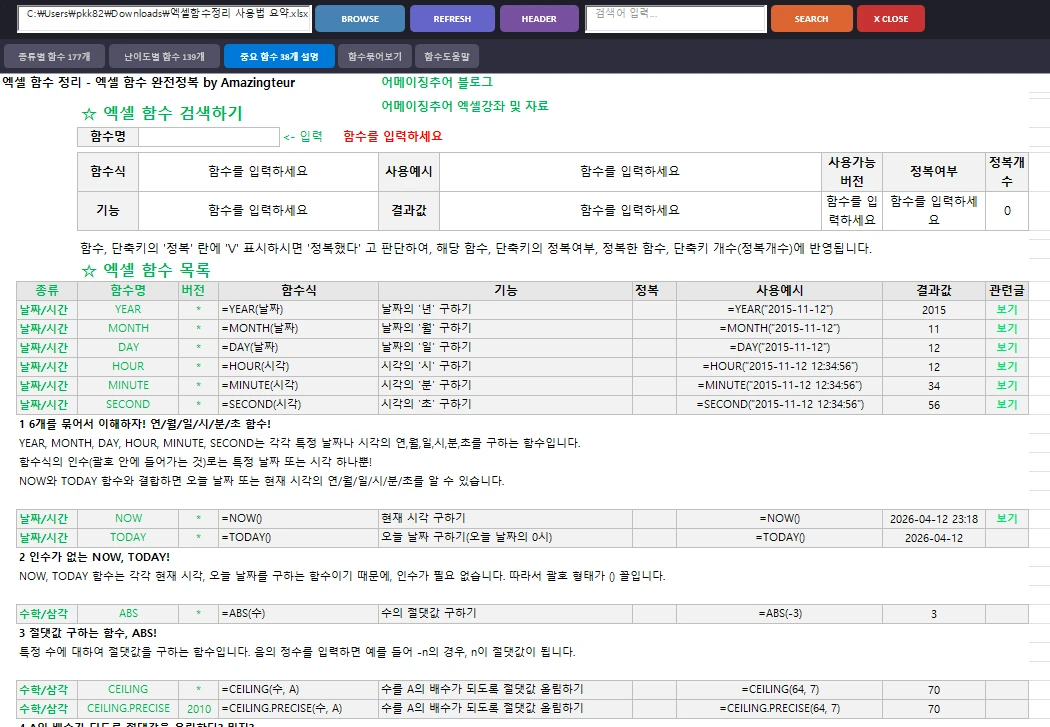Click the empty 함수명 input cell
Viewport: 1050px width, 727px height.
coord(208,137)
